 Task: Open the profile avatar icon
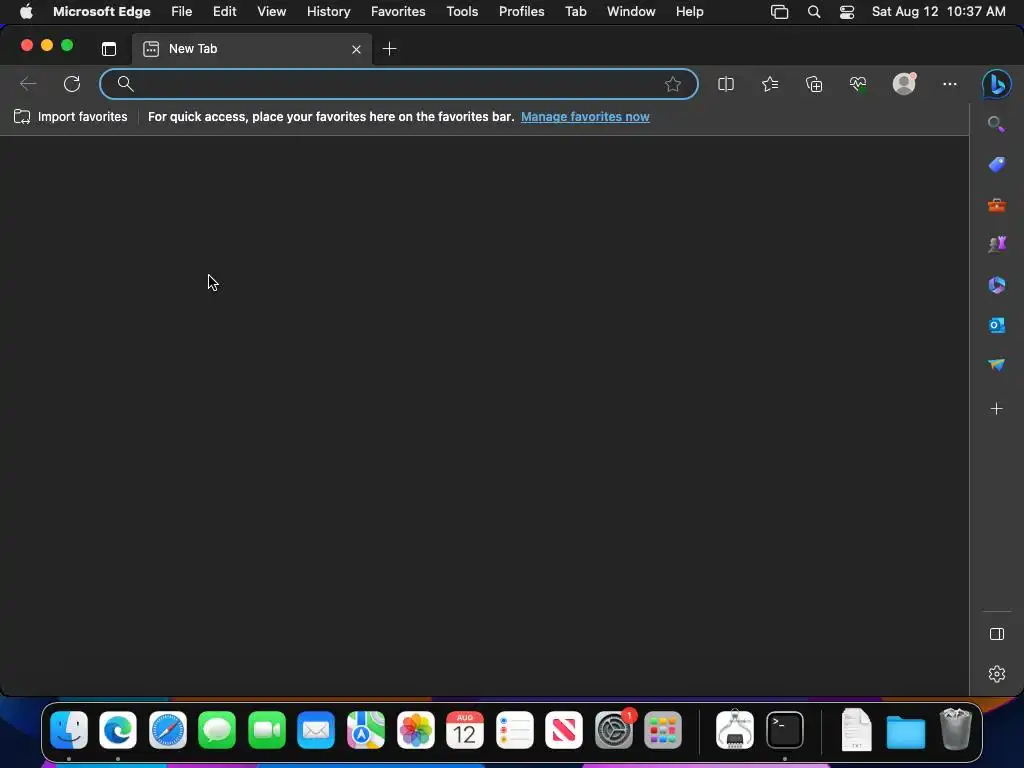(904, 84)
